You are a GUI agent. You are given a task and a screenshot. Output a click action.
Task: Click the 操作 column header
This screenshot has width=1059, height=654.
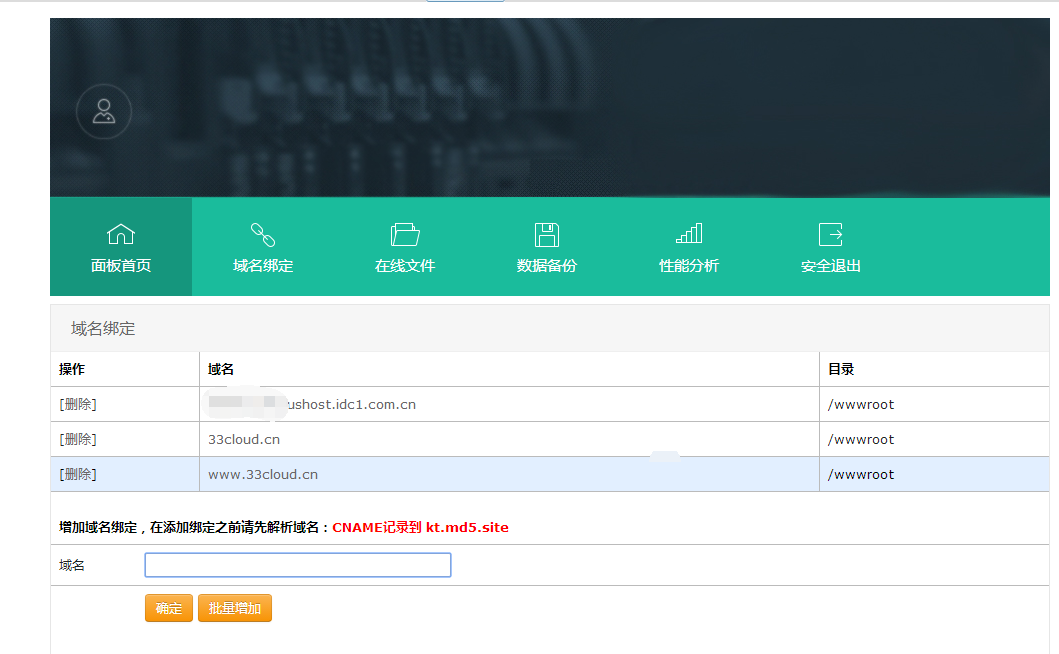[x=72, y=369]
